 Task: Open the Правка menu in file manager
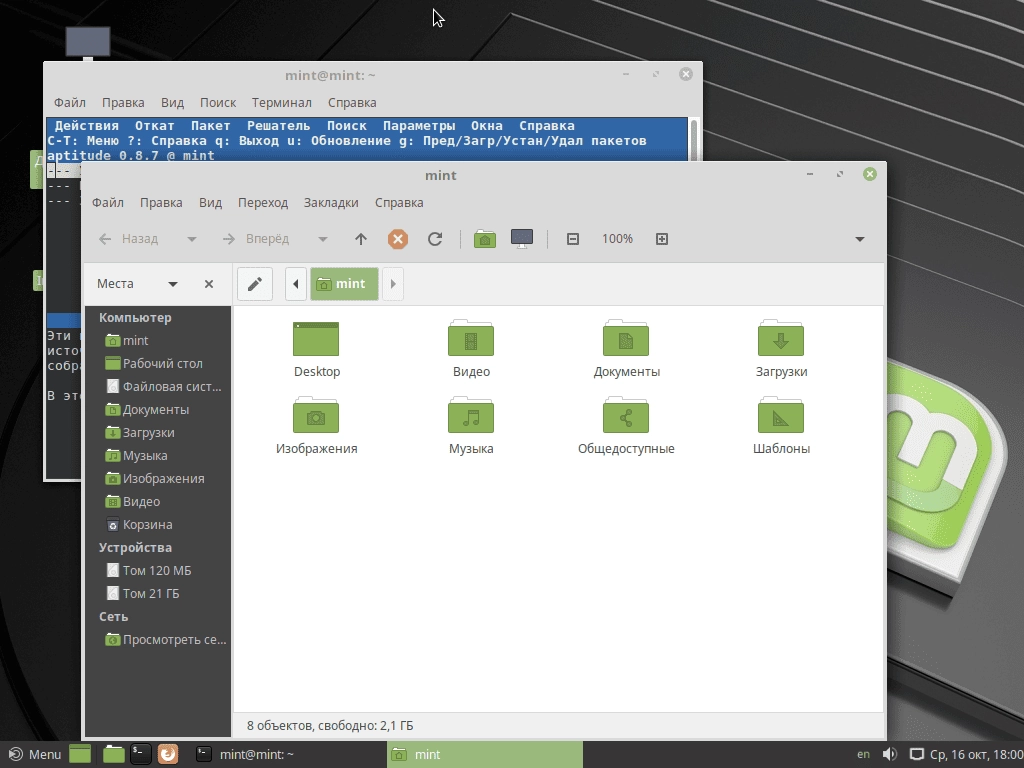click(x=161, y=202)
